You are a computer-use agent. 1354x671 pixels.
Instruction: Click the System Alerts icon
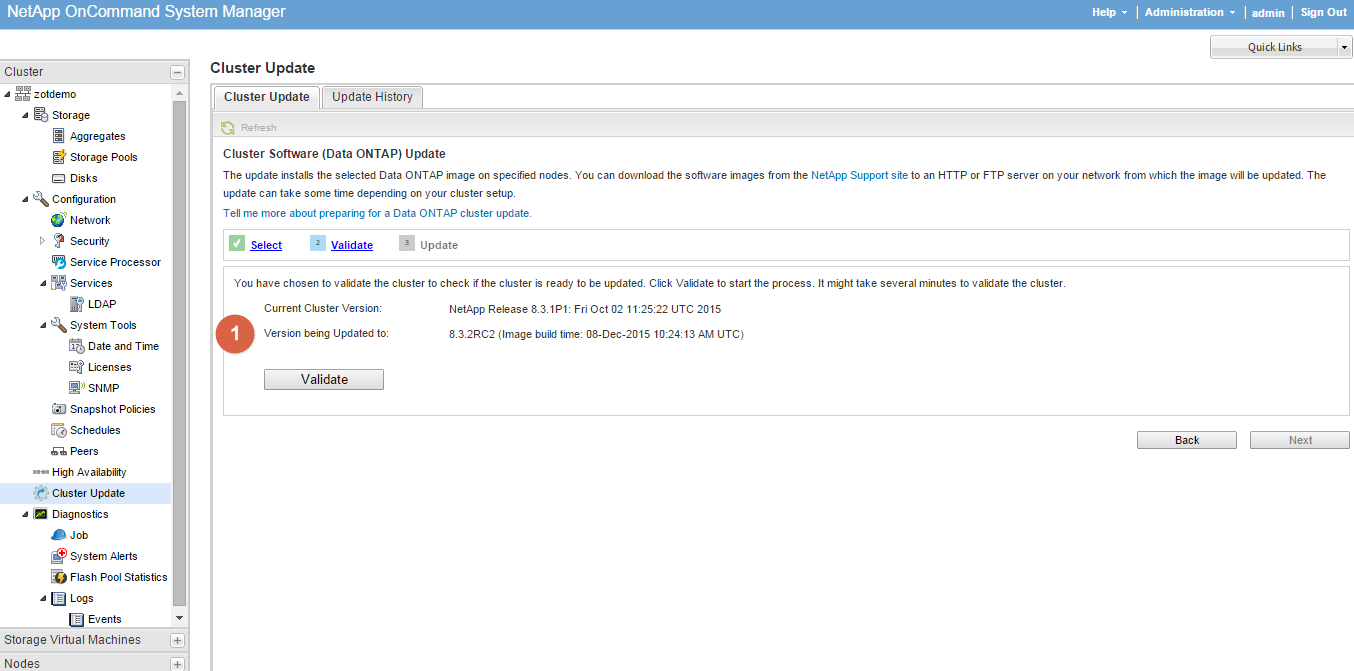pyautogui.click(x=59, y=556)
